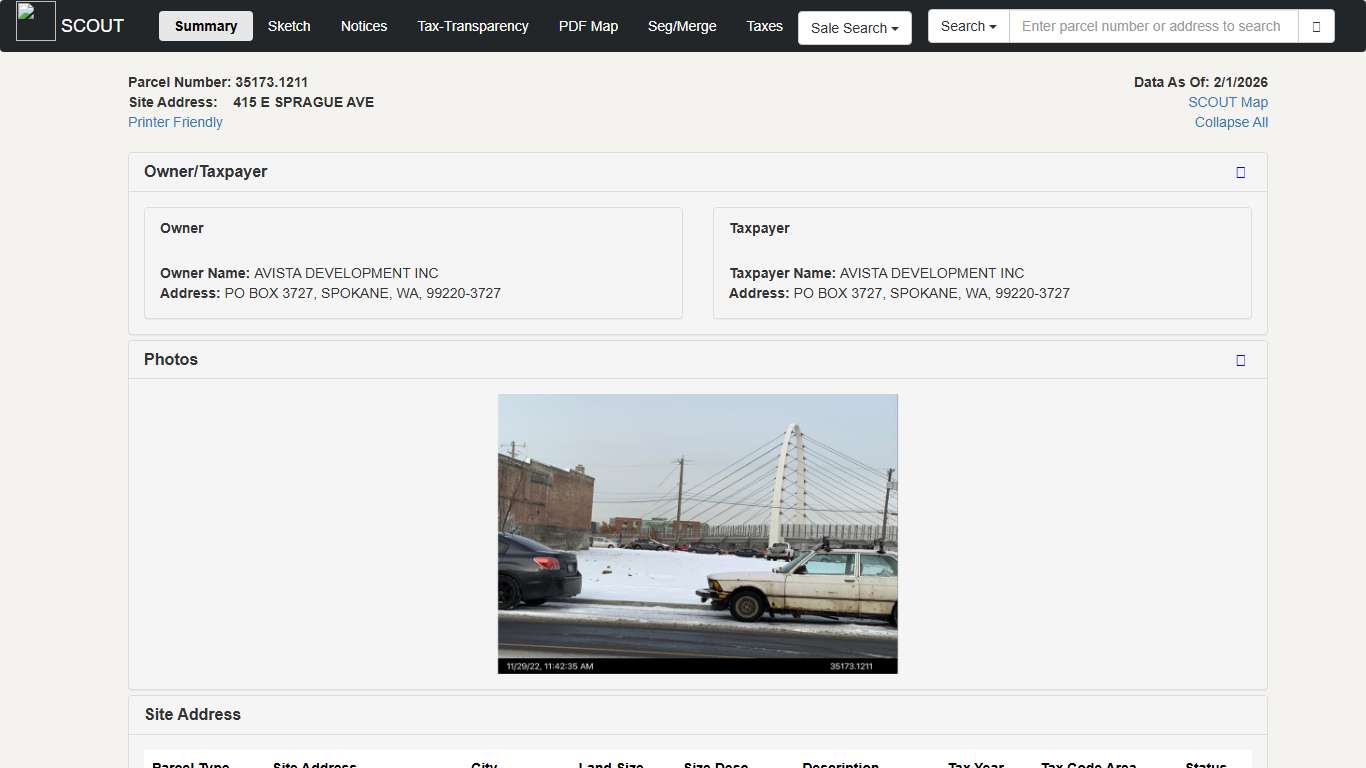Click inside the parcel number search field
This screenshot has width=1366, height=768.
tap(1150, 26)
